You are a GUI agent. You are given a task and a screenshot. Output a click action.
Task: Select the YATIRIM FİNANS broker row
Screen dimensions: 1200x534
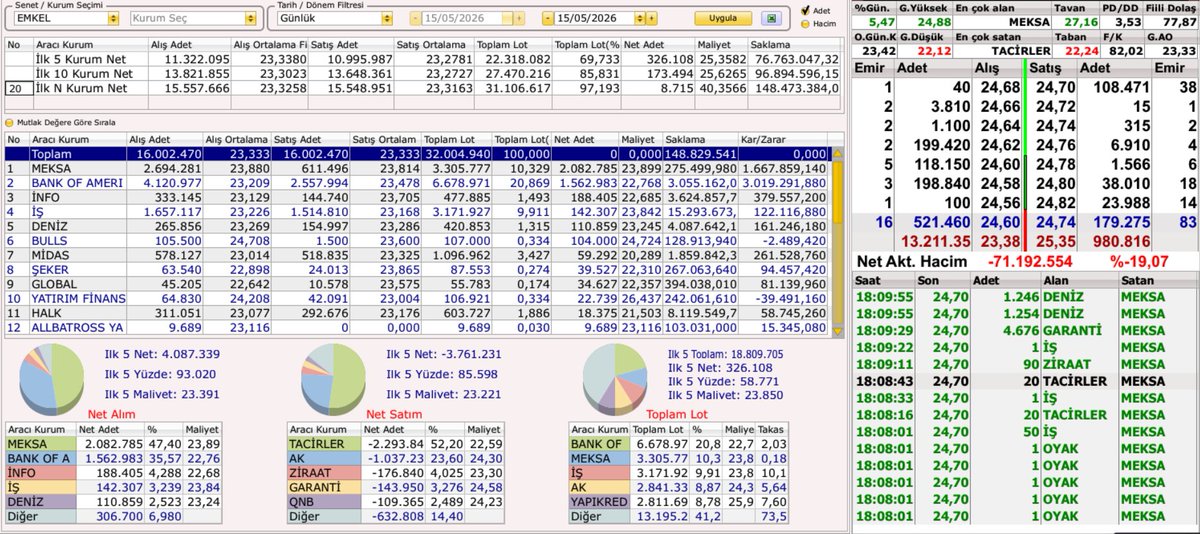418,298
